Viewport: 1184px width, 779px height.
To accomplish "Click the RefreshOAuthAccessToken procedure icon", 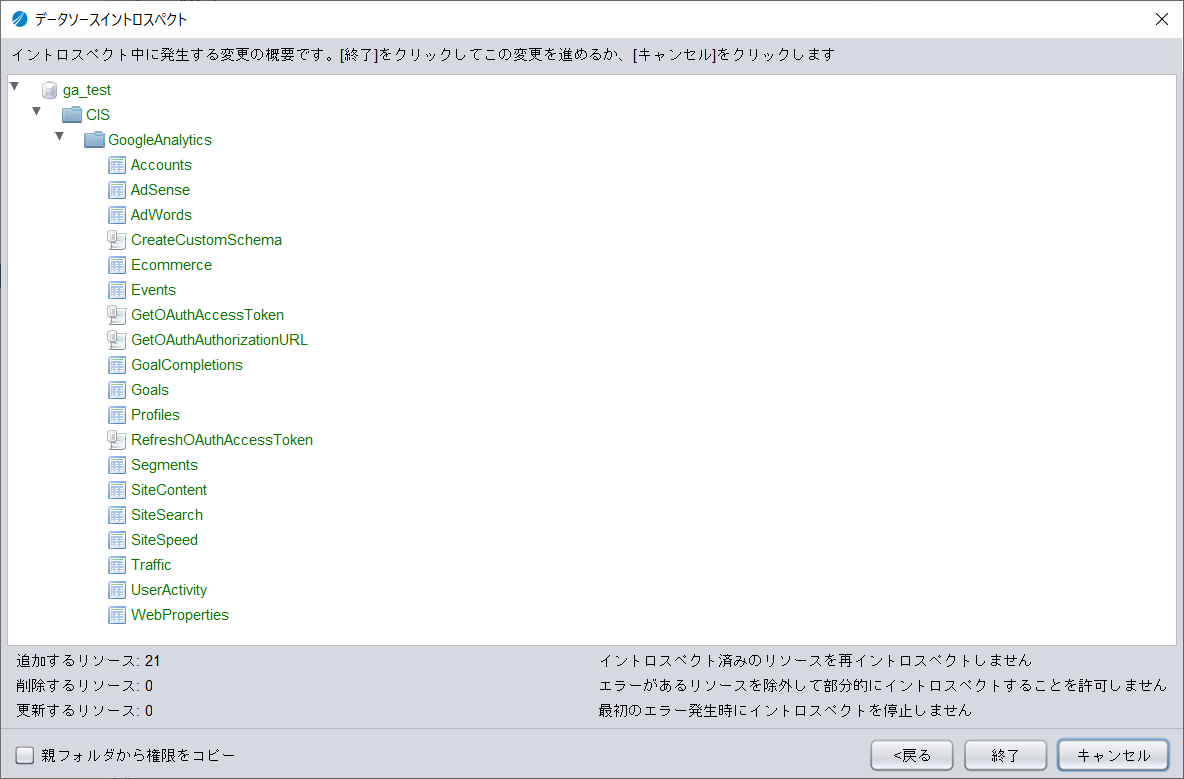I will click(116, 440).
